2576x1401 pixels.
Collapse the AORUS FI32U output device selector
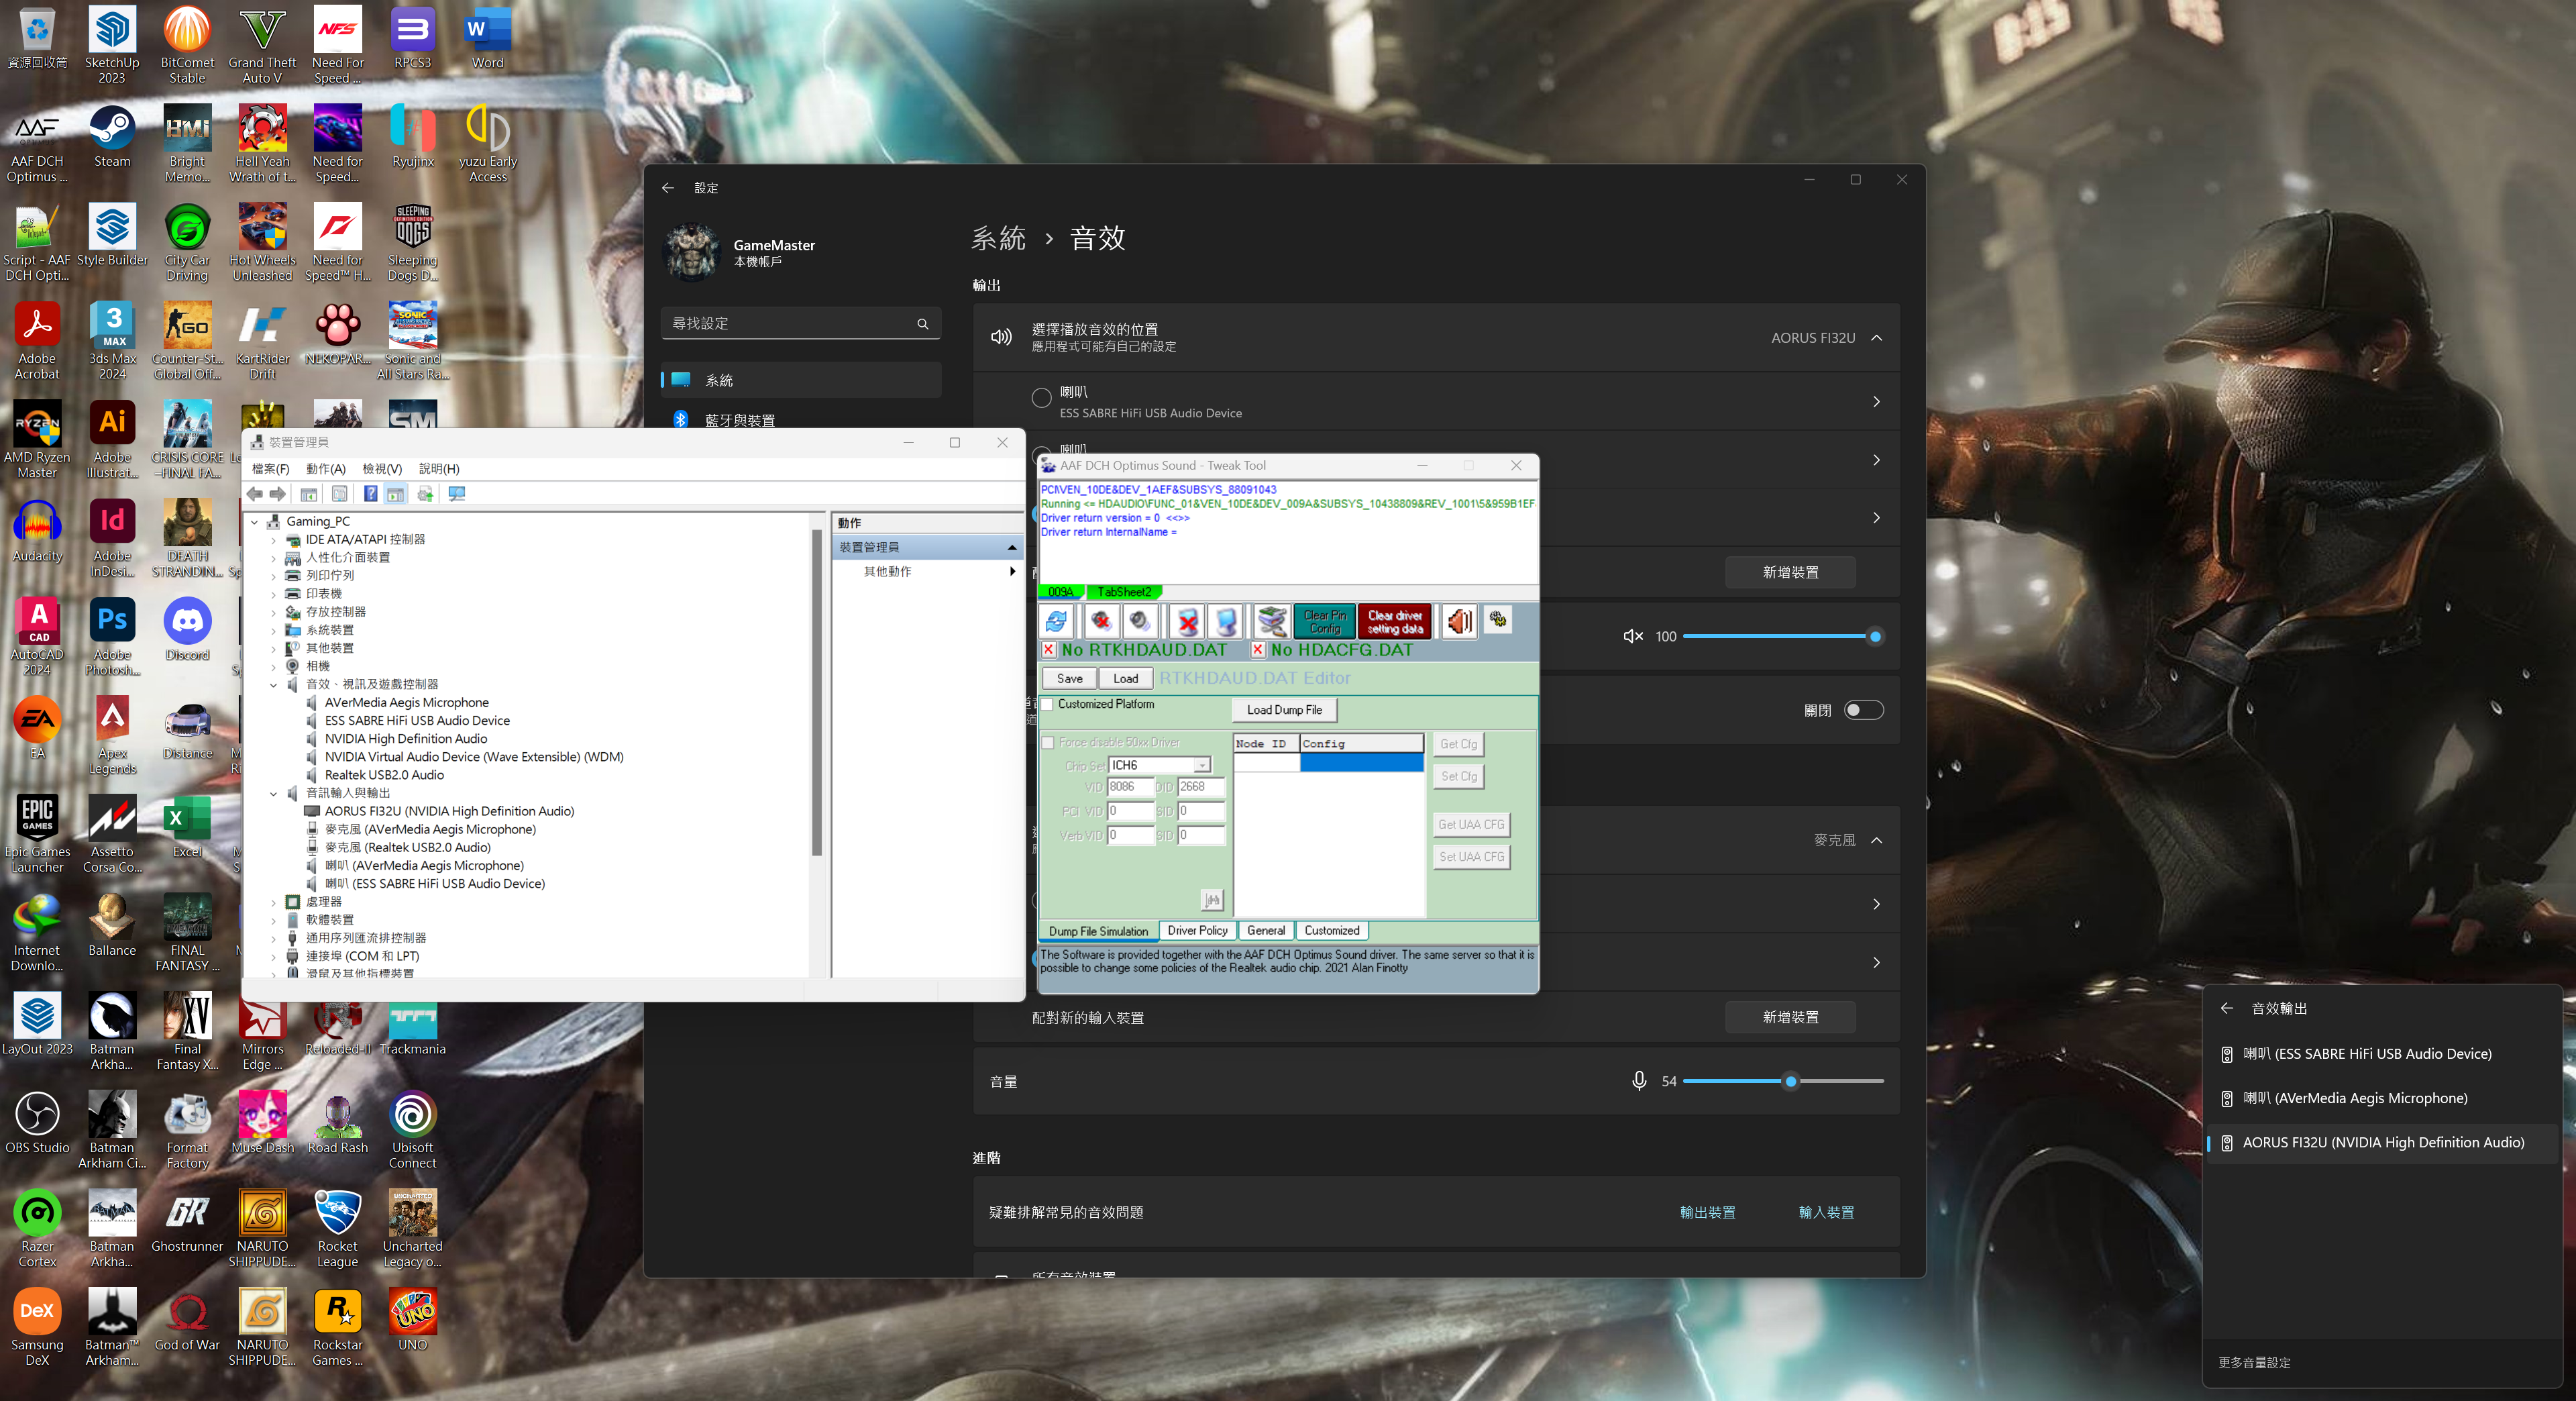[1877, 338]
